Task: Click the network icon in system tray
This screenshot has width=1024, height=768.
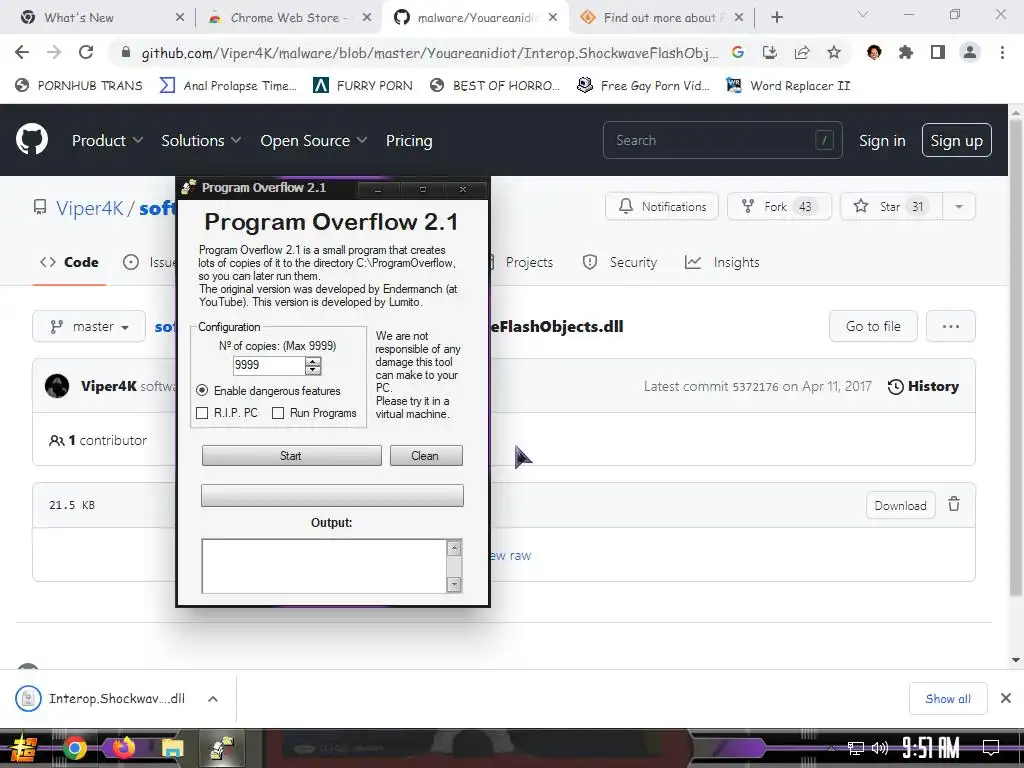Action: click(855, 748)
